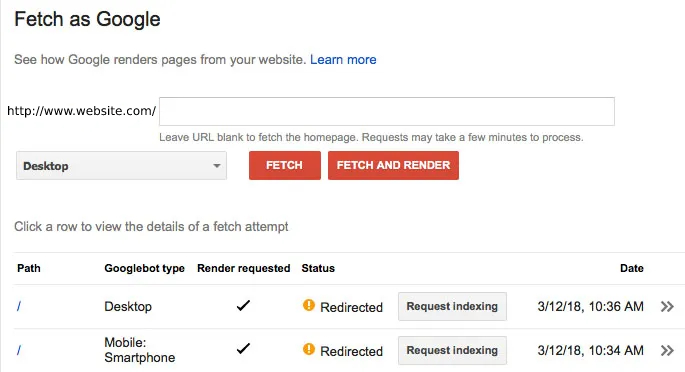Click 'Click a row to view' instruction text
Screen dimensions: 685x372
click(151, 227)
